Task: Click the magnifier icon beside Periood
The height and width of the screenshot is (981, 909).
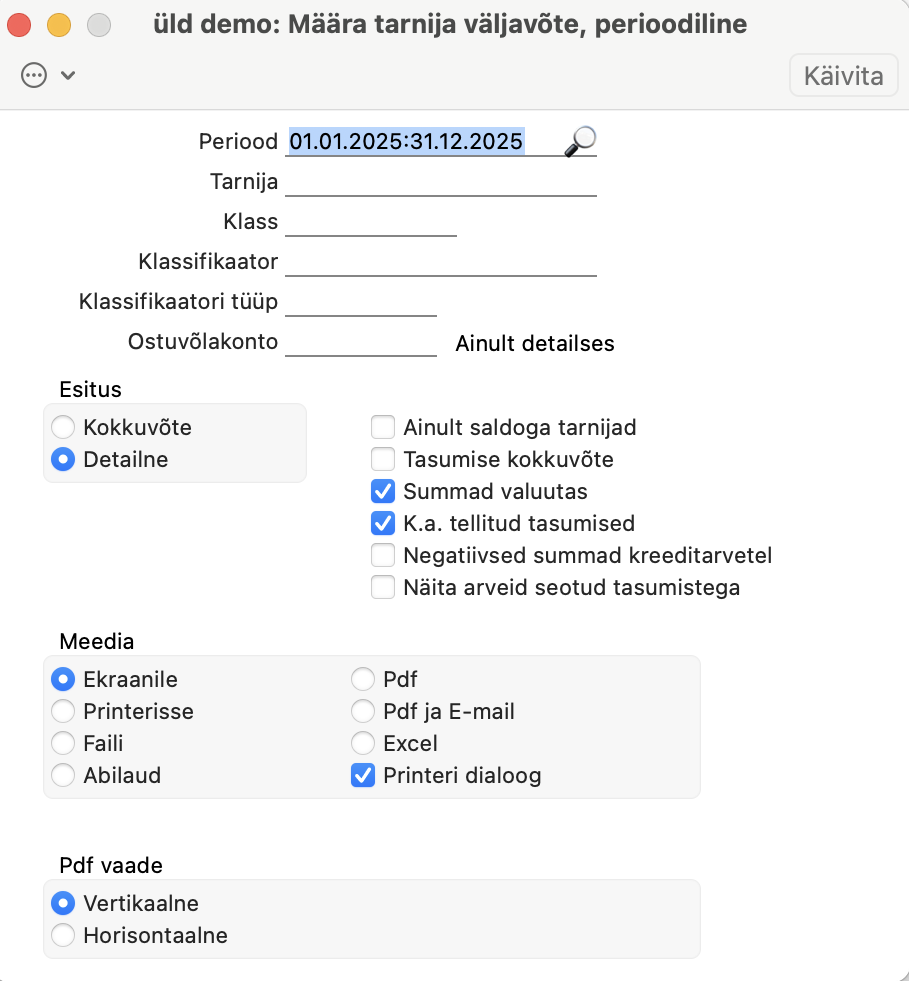Action: [x=579, y=142]
